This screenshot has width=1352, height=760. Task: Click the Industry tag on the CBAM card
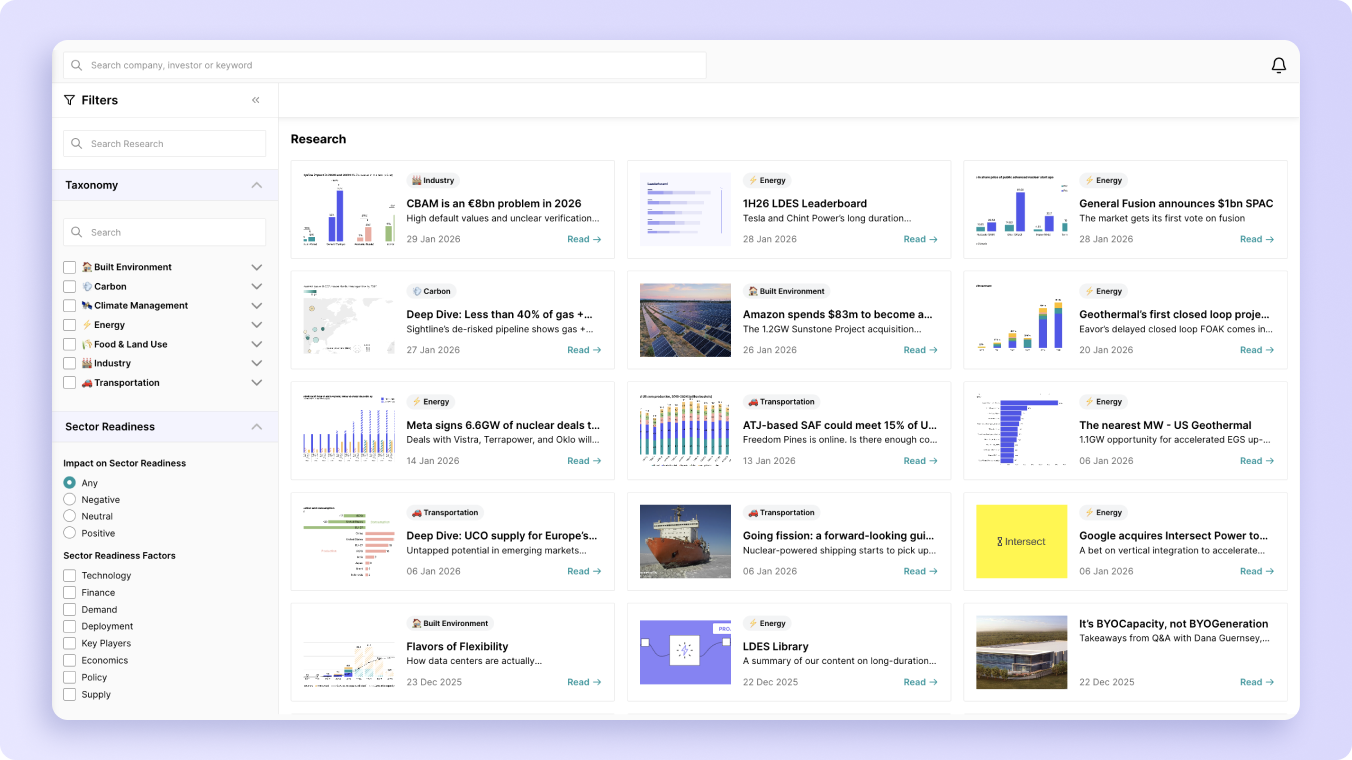coord(432,181)
